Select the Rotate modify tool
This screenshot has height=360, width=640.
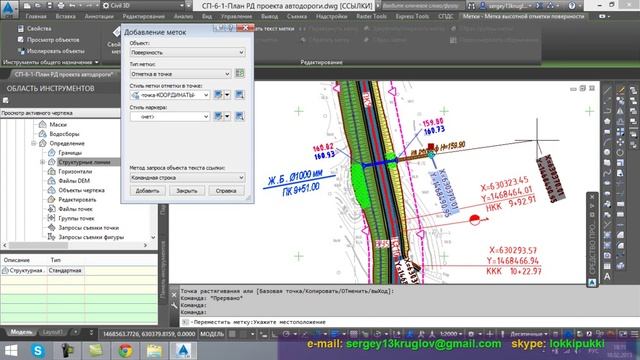[x=620, y=152]
